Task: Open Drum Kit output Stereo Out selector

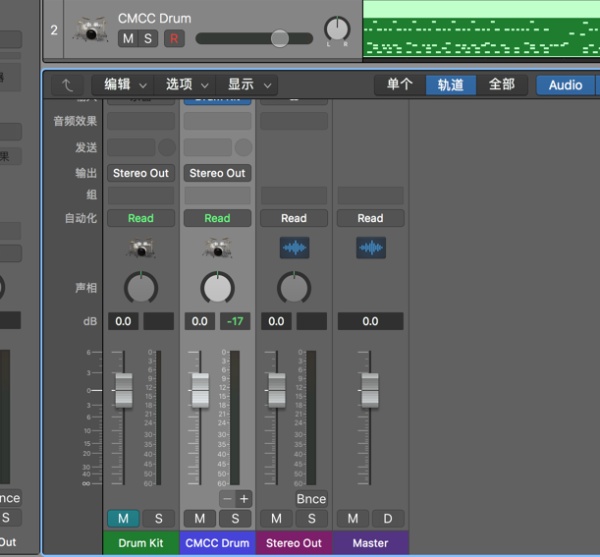Action: click(141, 173)
